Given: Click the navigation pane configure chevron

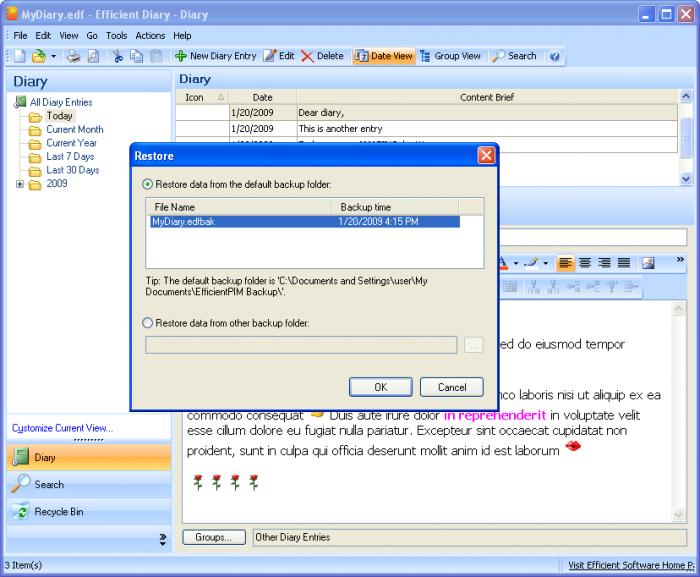Looking at the screenshot, I should point(163,539).
